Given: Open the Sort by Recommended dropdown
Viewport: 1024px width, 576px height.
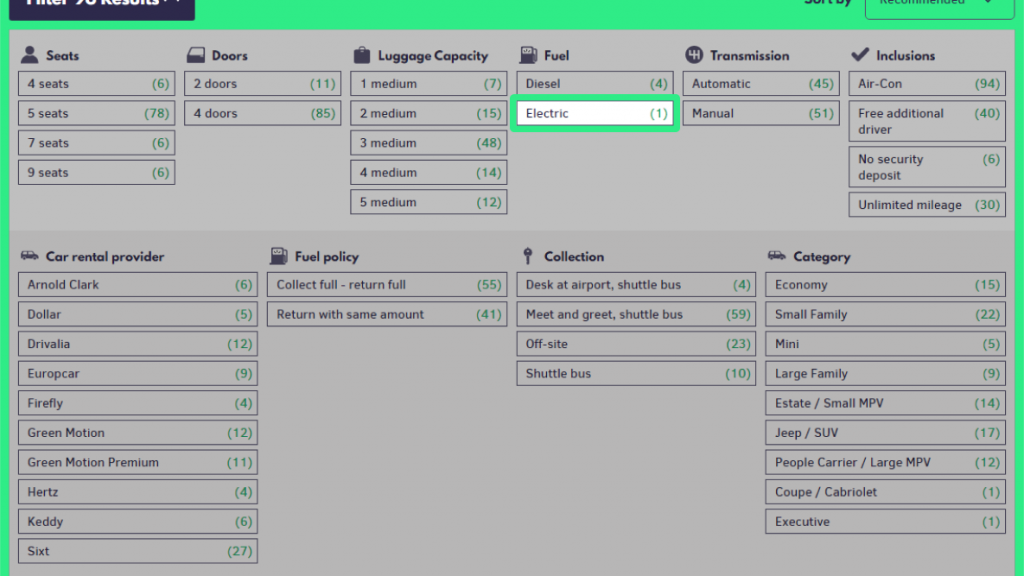Looking at the screenshot, I should point(931,3).
